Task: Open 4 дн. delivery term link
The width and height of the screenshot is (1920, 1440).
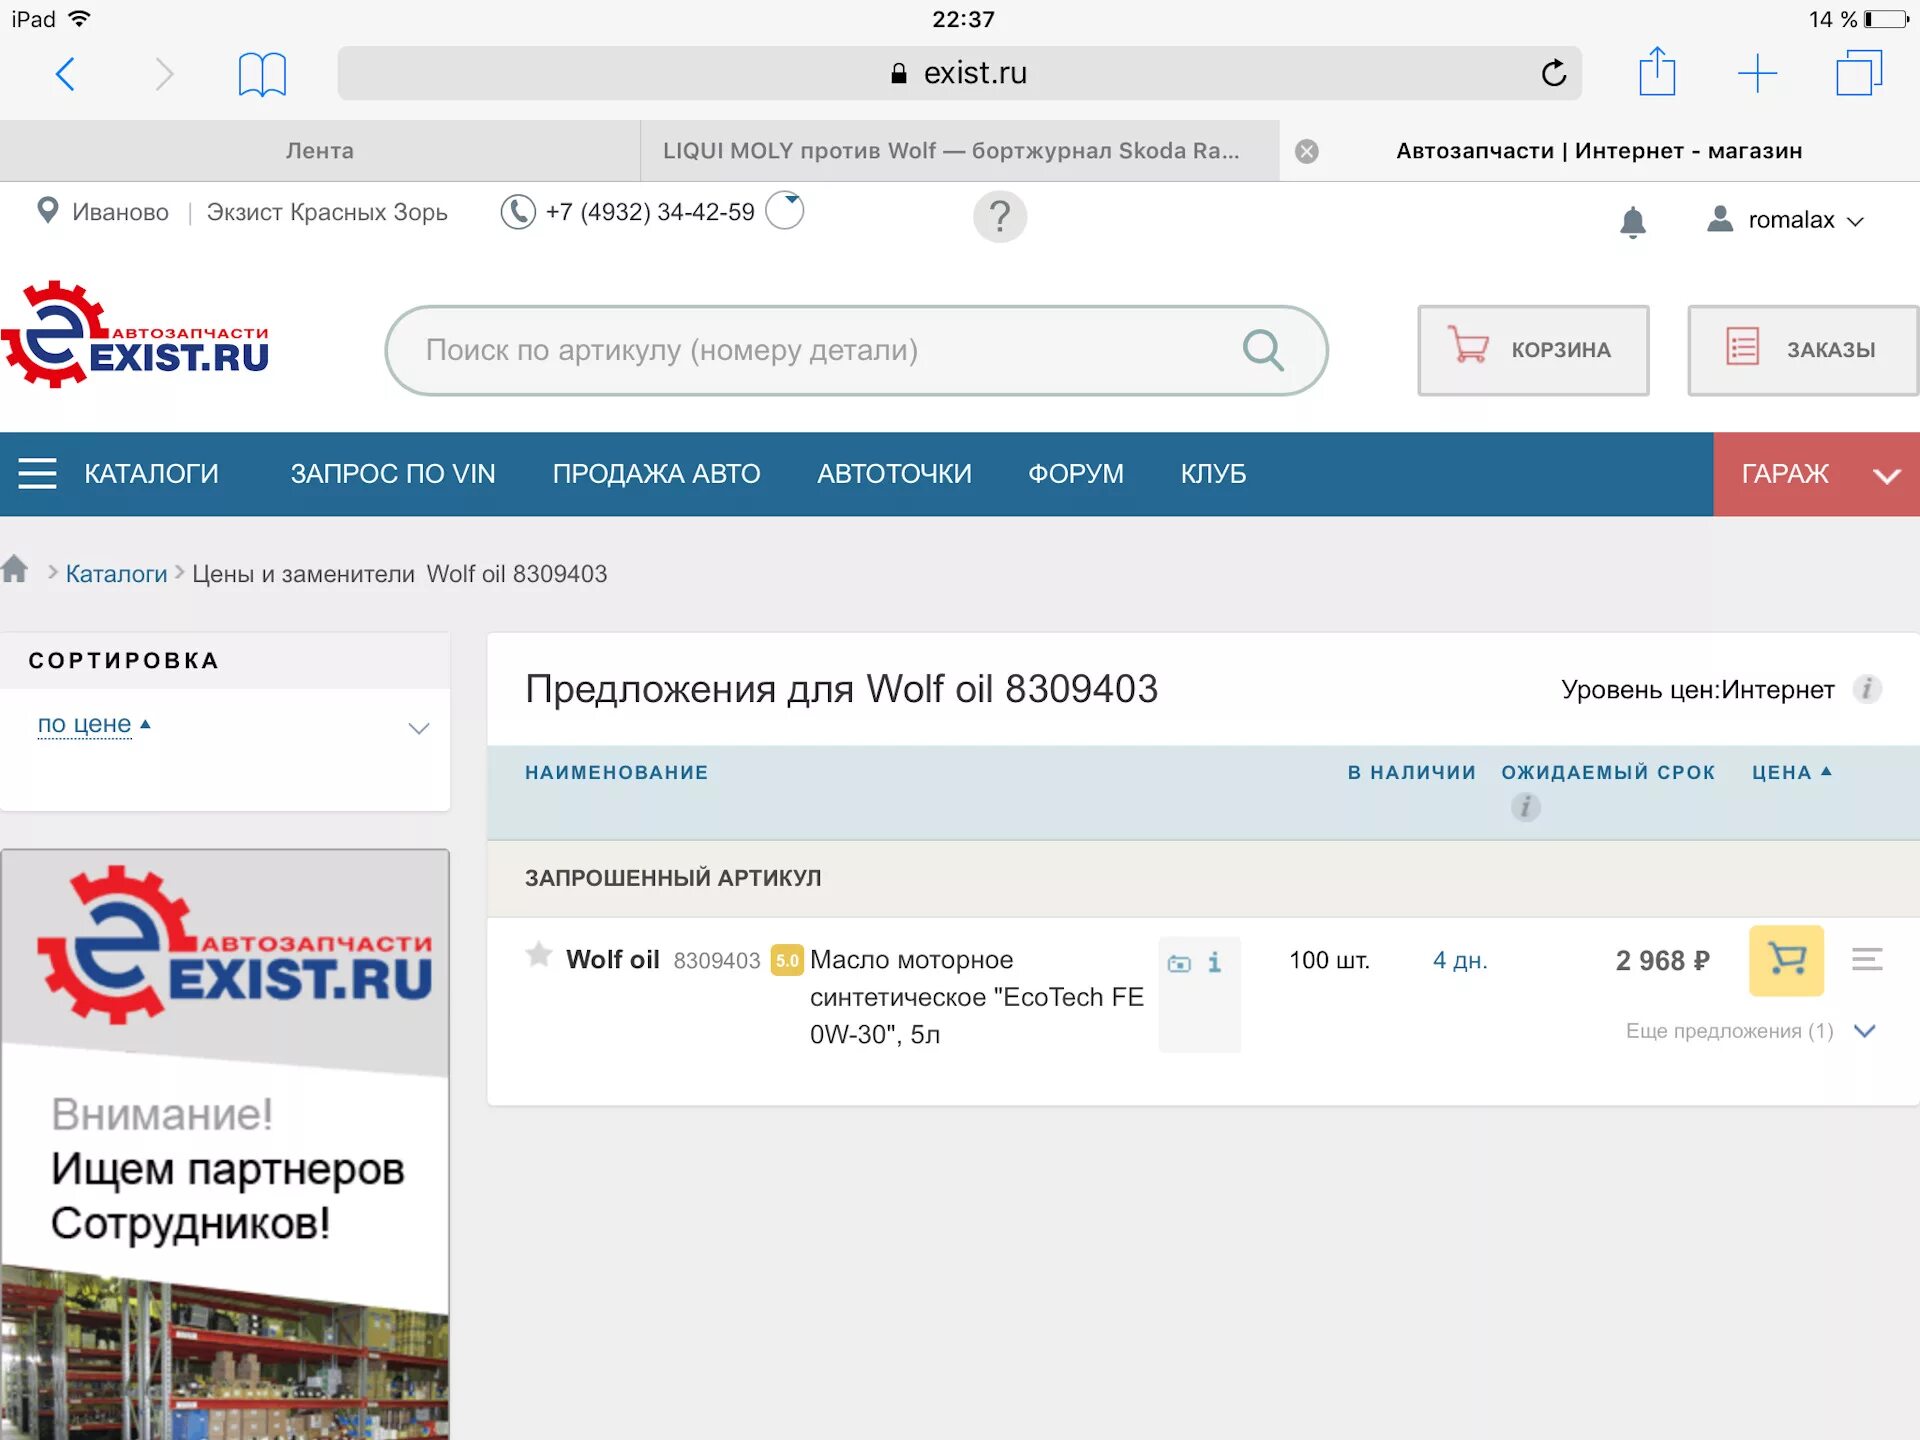Action: (1460, 961)
